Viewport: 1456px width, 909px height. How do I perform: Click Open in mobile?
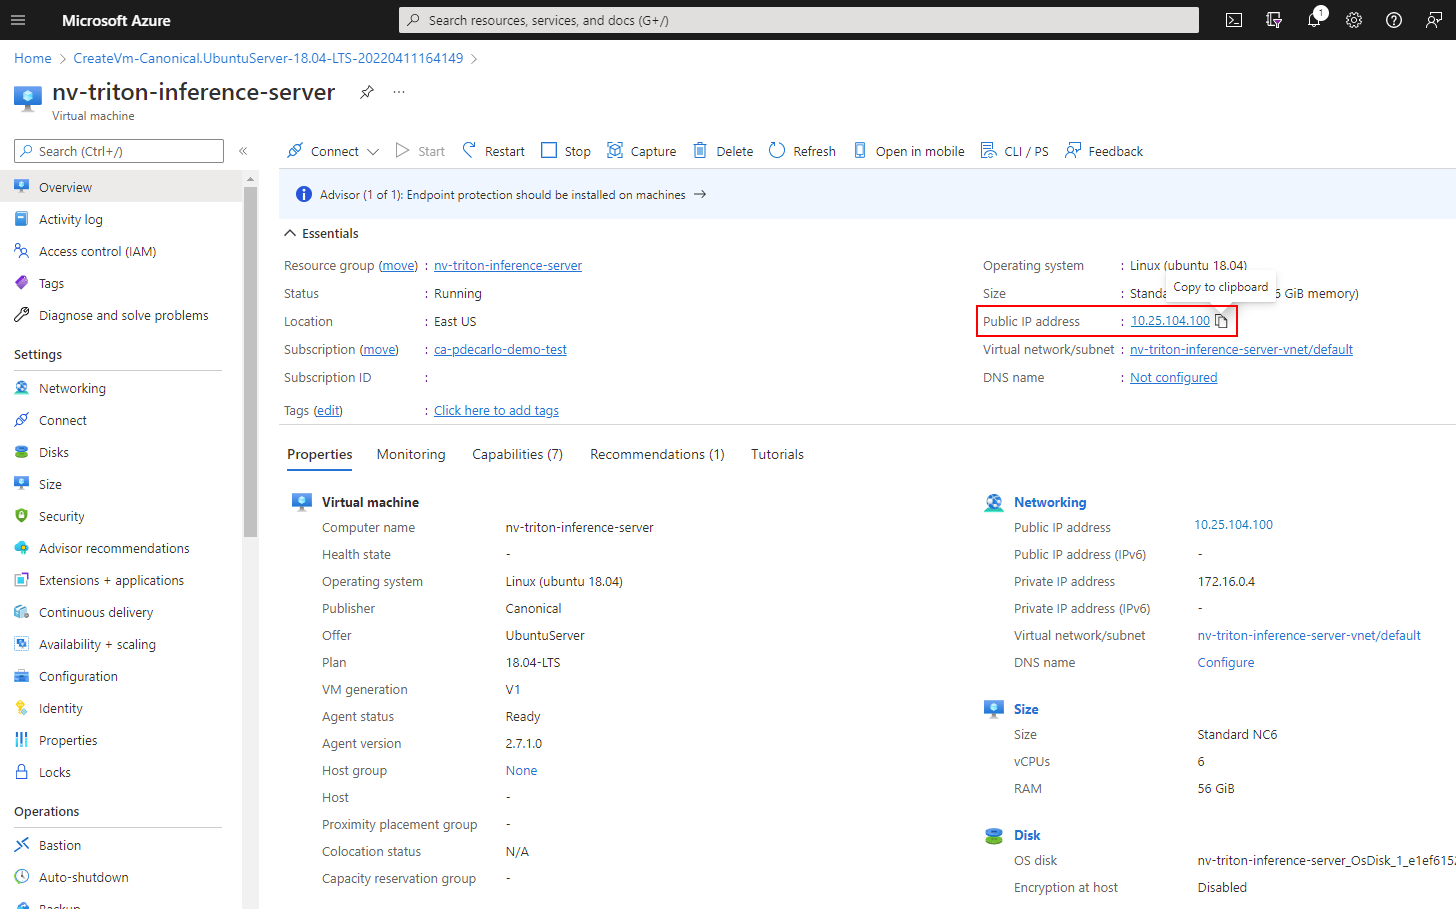tap(909, 151)
